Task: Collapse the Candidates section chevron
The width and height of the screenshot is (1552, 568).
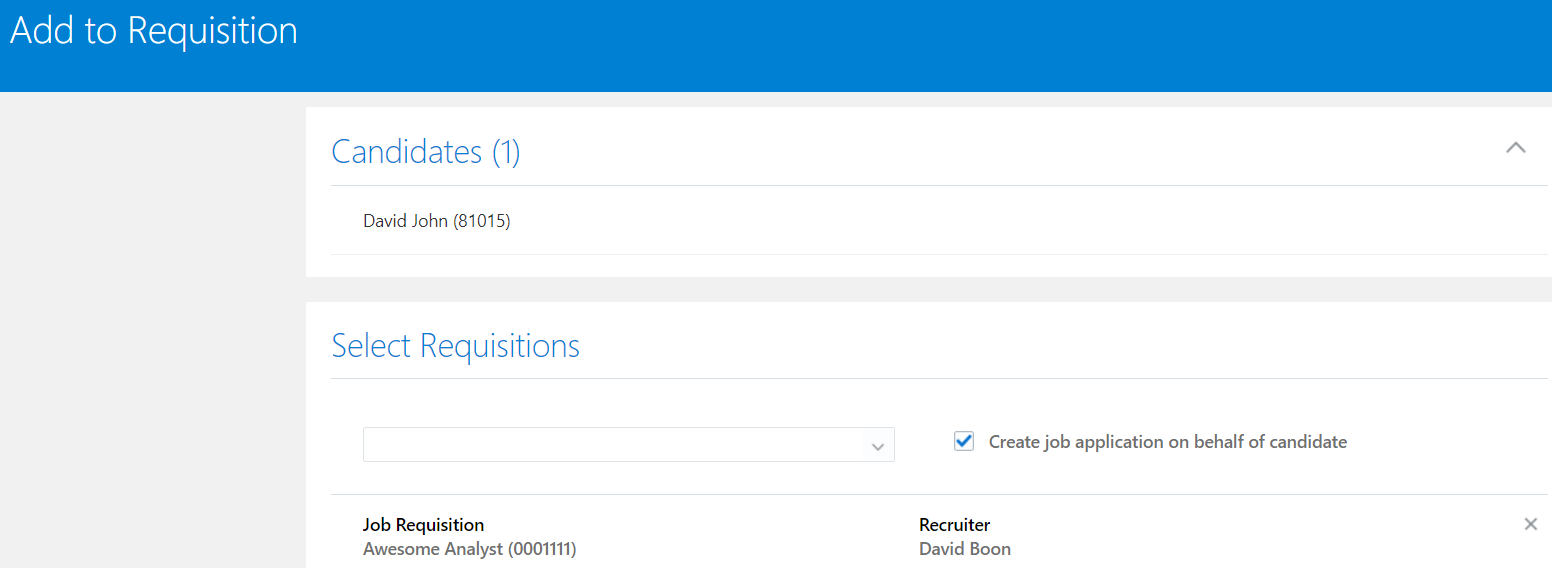Action: pyautogui.click(x=1515, y=148)
